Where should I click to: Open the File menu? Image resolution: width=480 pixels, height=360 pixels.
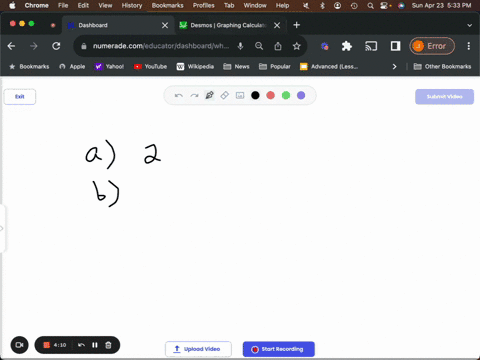click(63, 5)
